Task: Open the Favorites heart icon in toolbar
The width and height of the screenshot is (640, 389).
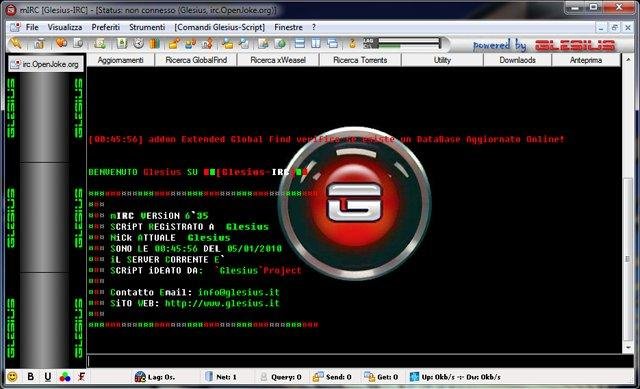Action: [61, 43]
